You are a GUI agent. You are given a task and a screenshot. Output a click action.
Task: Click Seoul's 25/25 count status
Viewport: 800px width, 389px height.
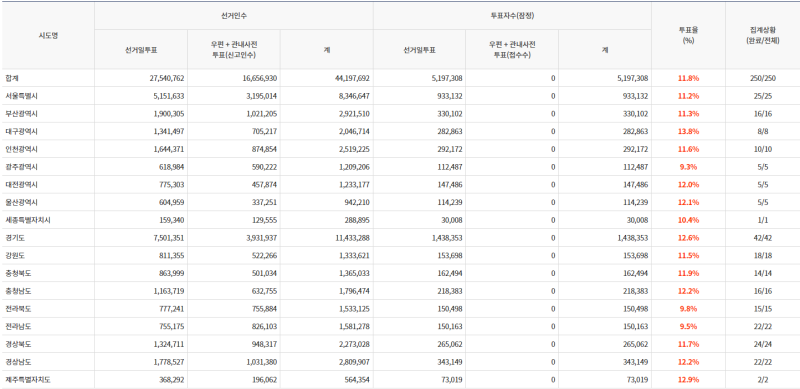pyautogui.click(x=762, y=96)
